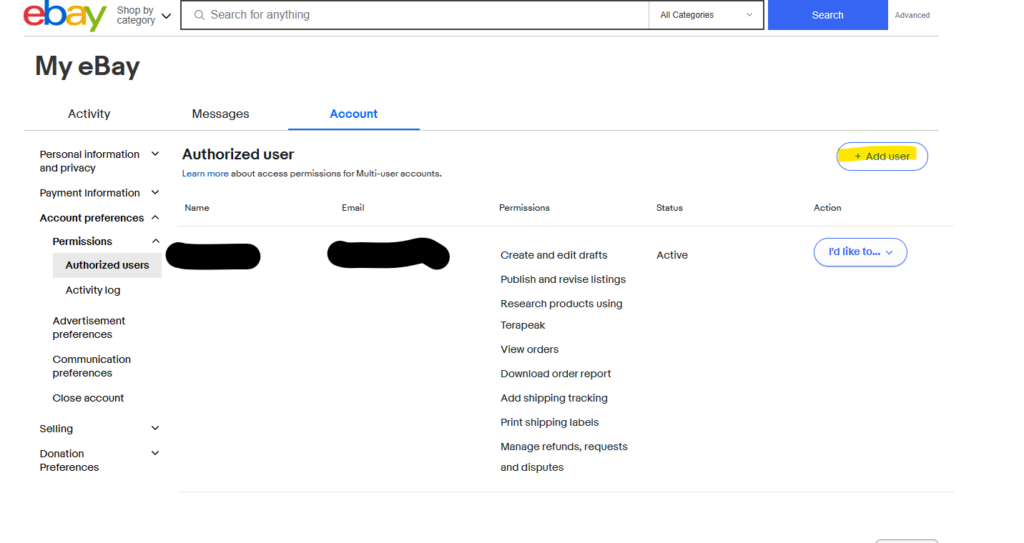
Task: Switch to the Activity tab
Action: (89, 114)
